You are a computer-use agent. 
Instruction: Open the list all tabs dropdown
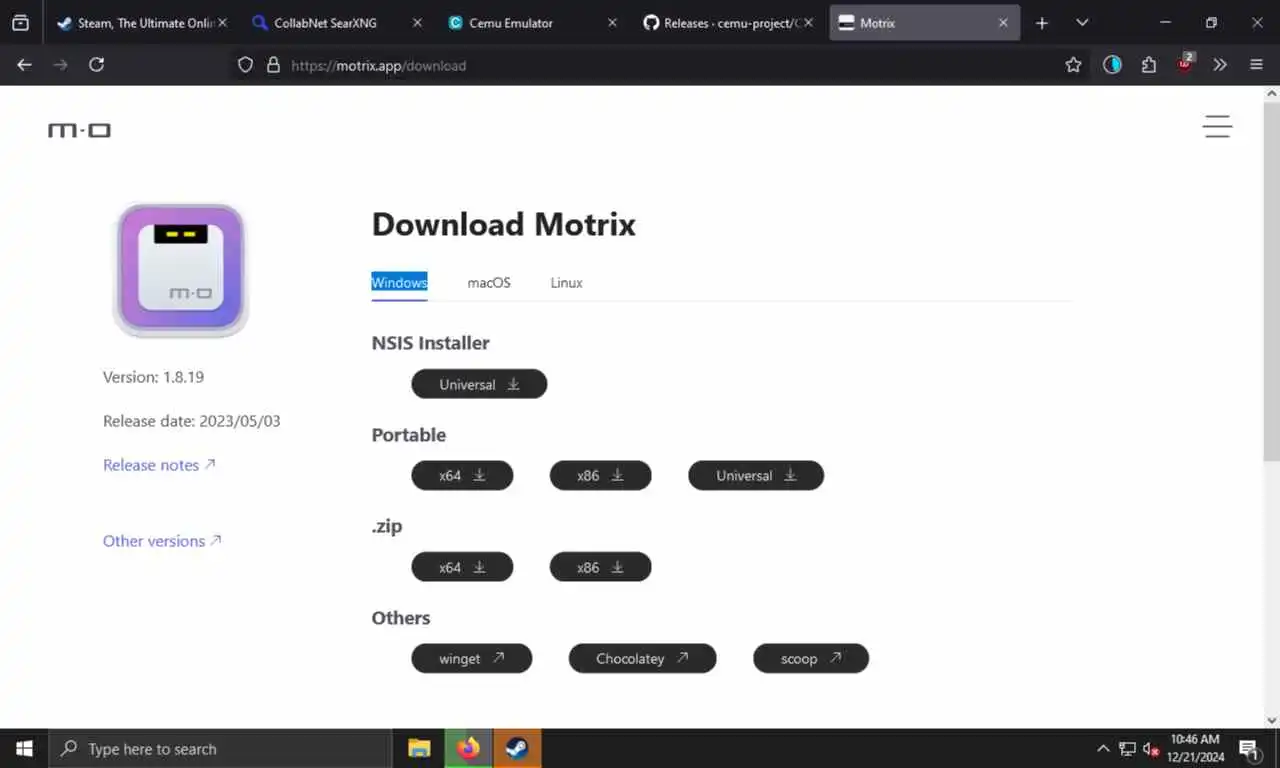pos(1082,23)
